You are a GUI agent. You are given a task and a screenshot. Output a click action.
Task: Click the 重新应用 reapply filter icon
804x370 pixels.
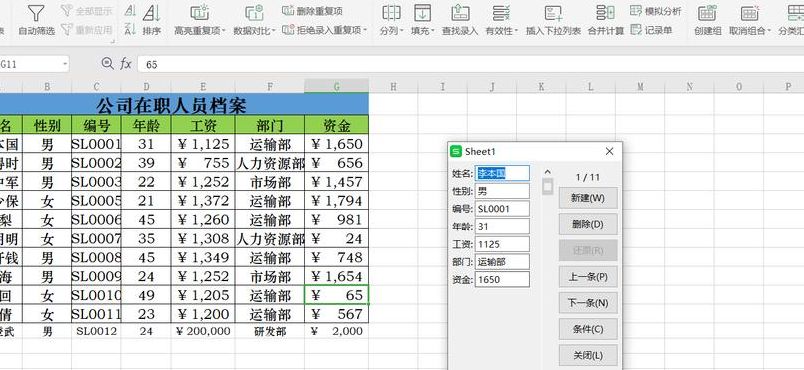click(67, 30)
